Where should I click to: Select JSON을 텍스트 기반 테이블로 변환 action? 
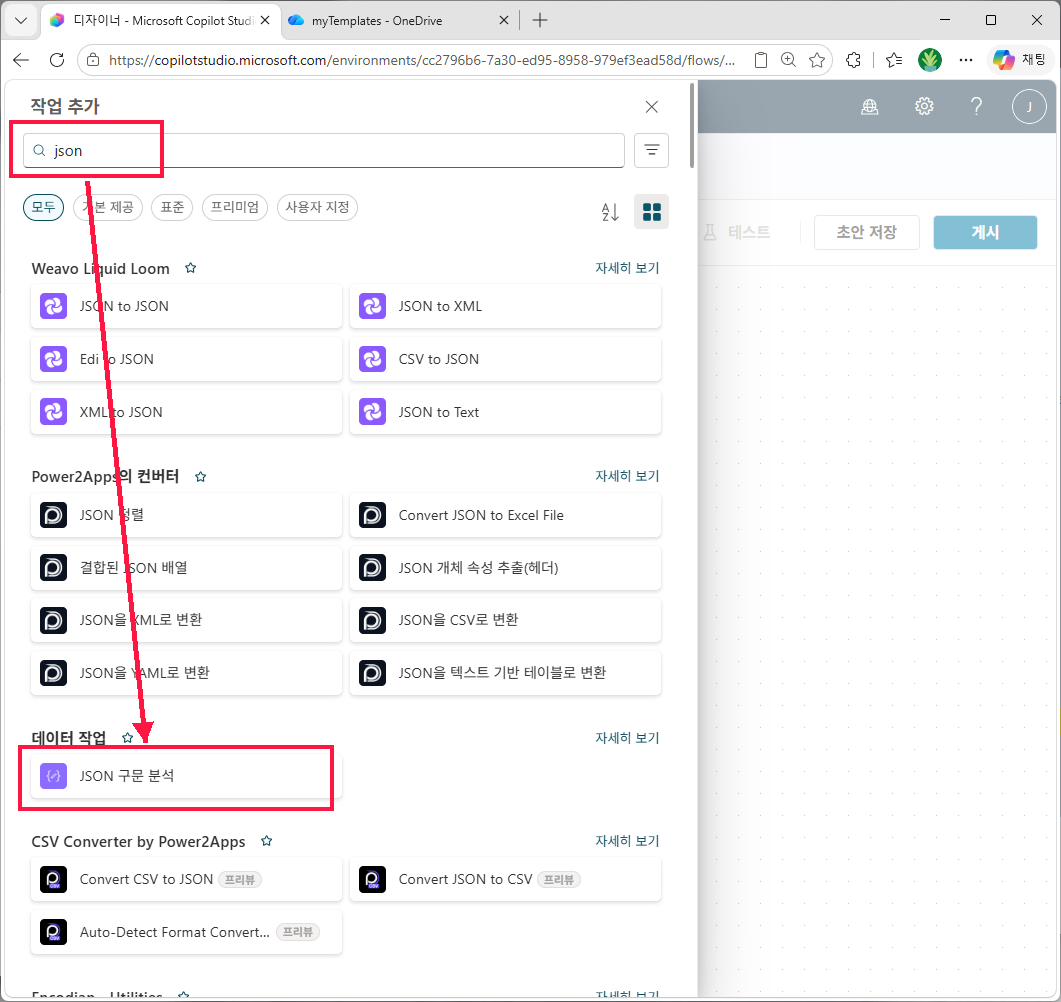pos(505,673)
